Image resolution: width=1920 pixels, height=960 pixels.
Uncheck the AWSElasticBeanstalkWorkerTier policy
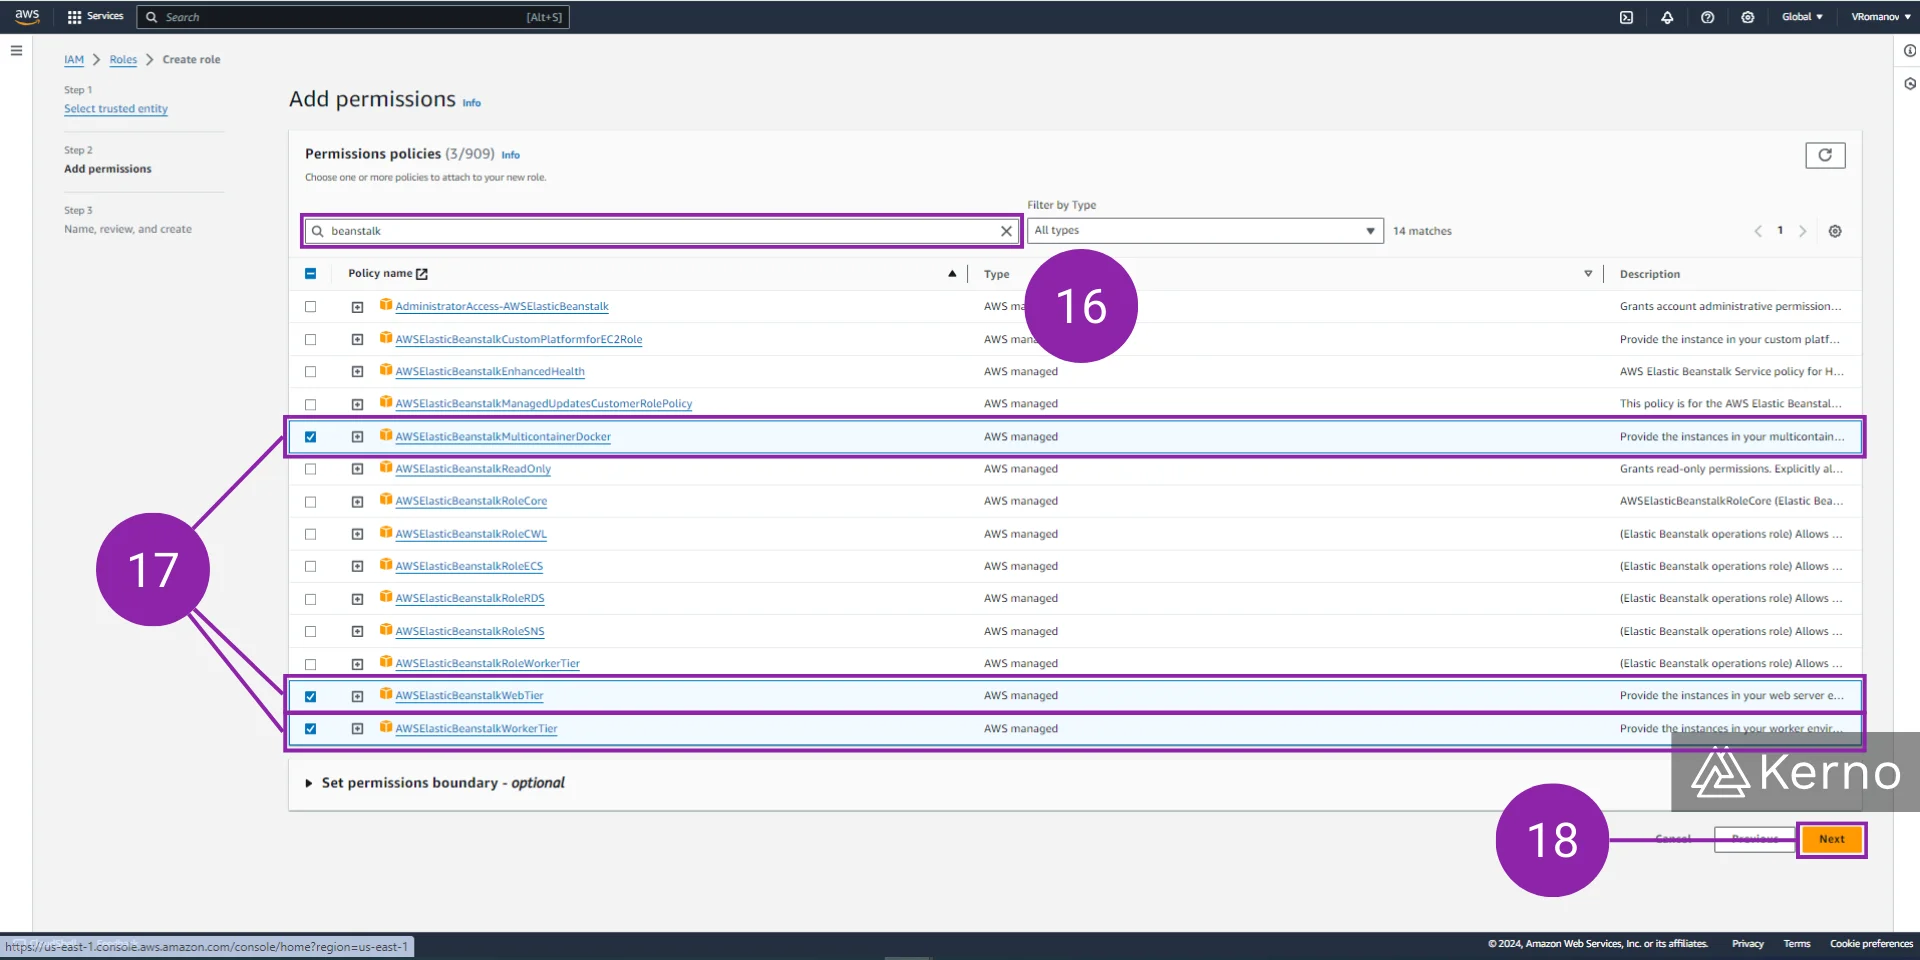click(310, 729)
